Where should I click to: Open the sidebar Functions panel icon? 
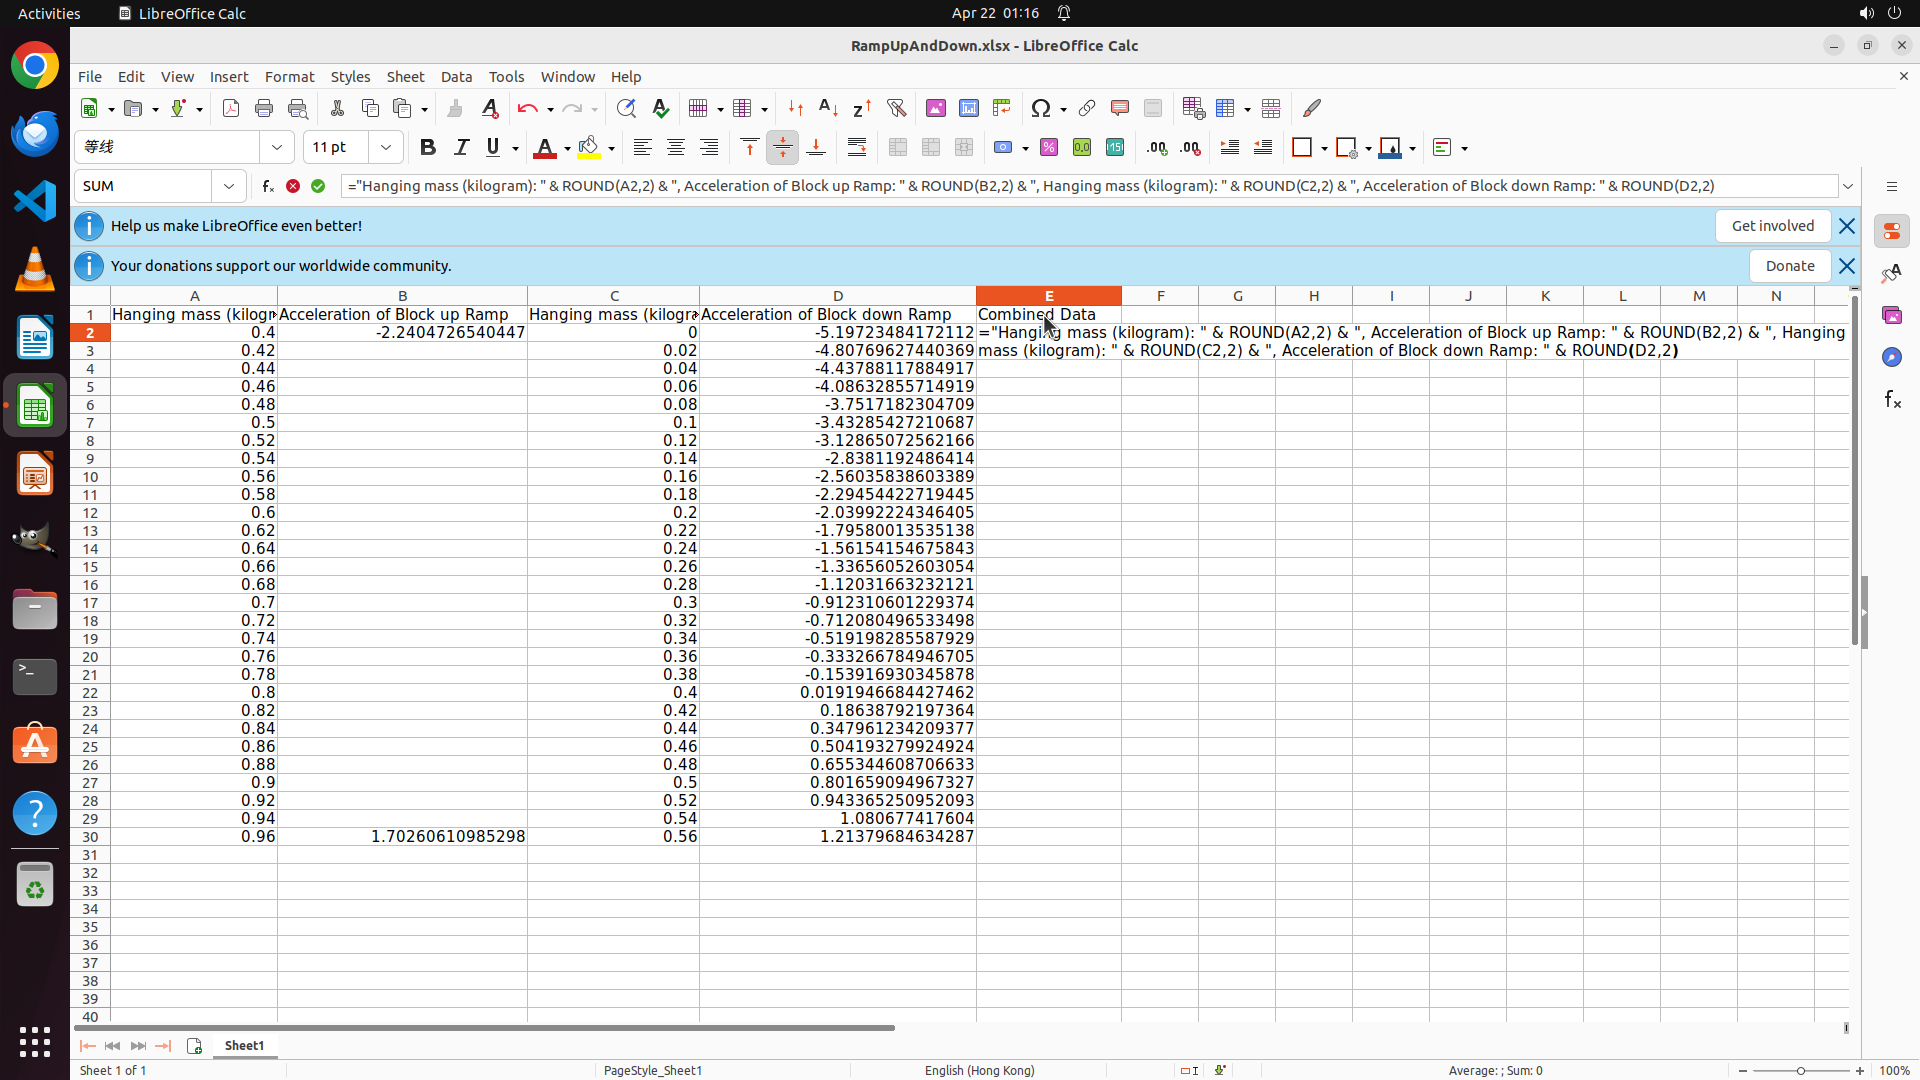coord(1892,400)
